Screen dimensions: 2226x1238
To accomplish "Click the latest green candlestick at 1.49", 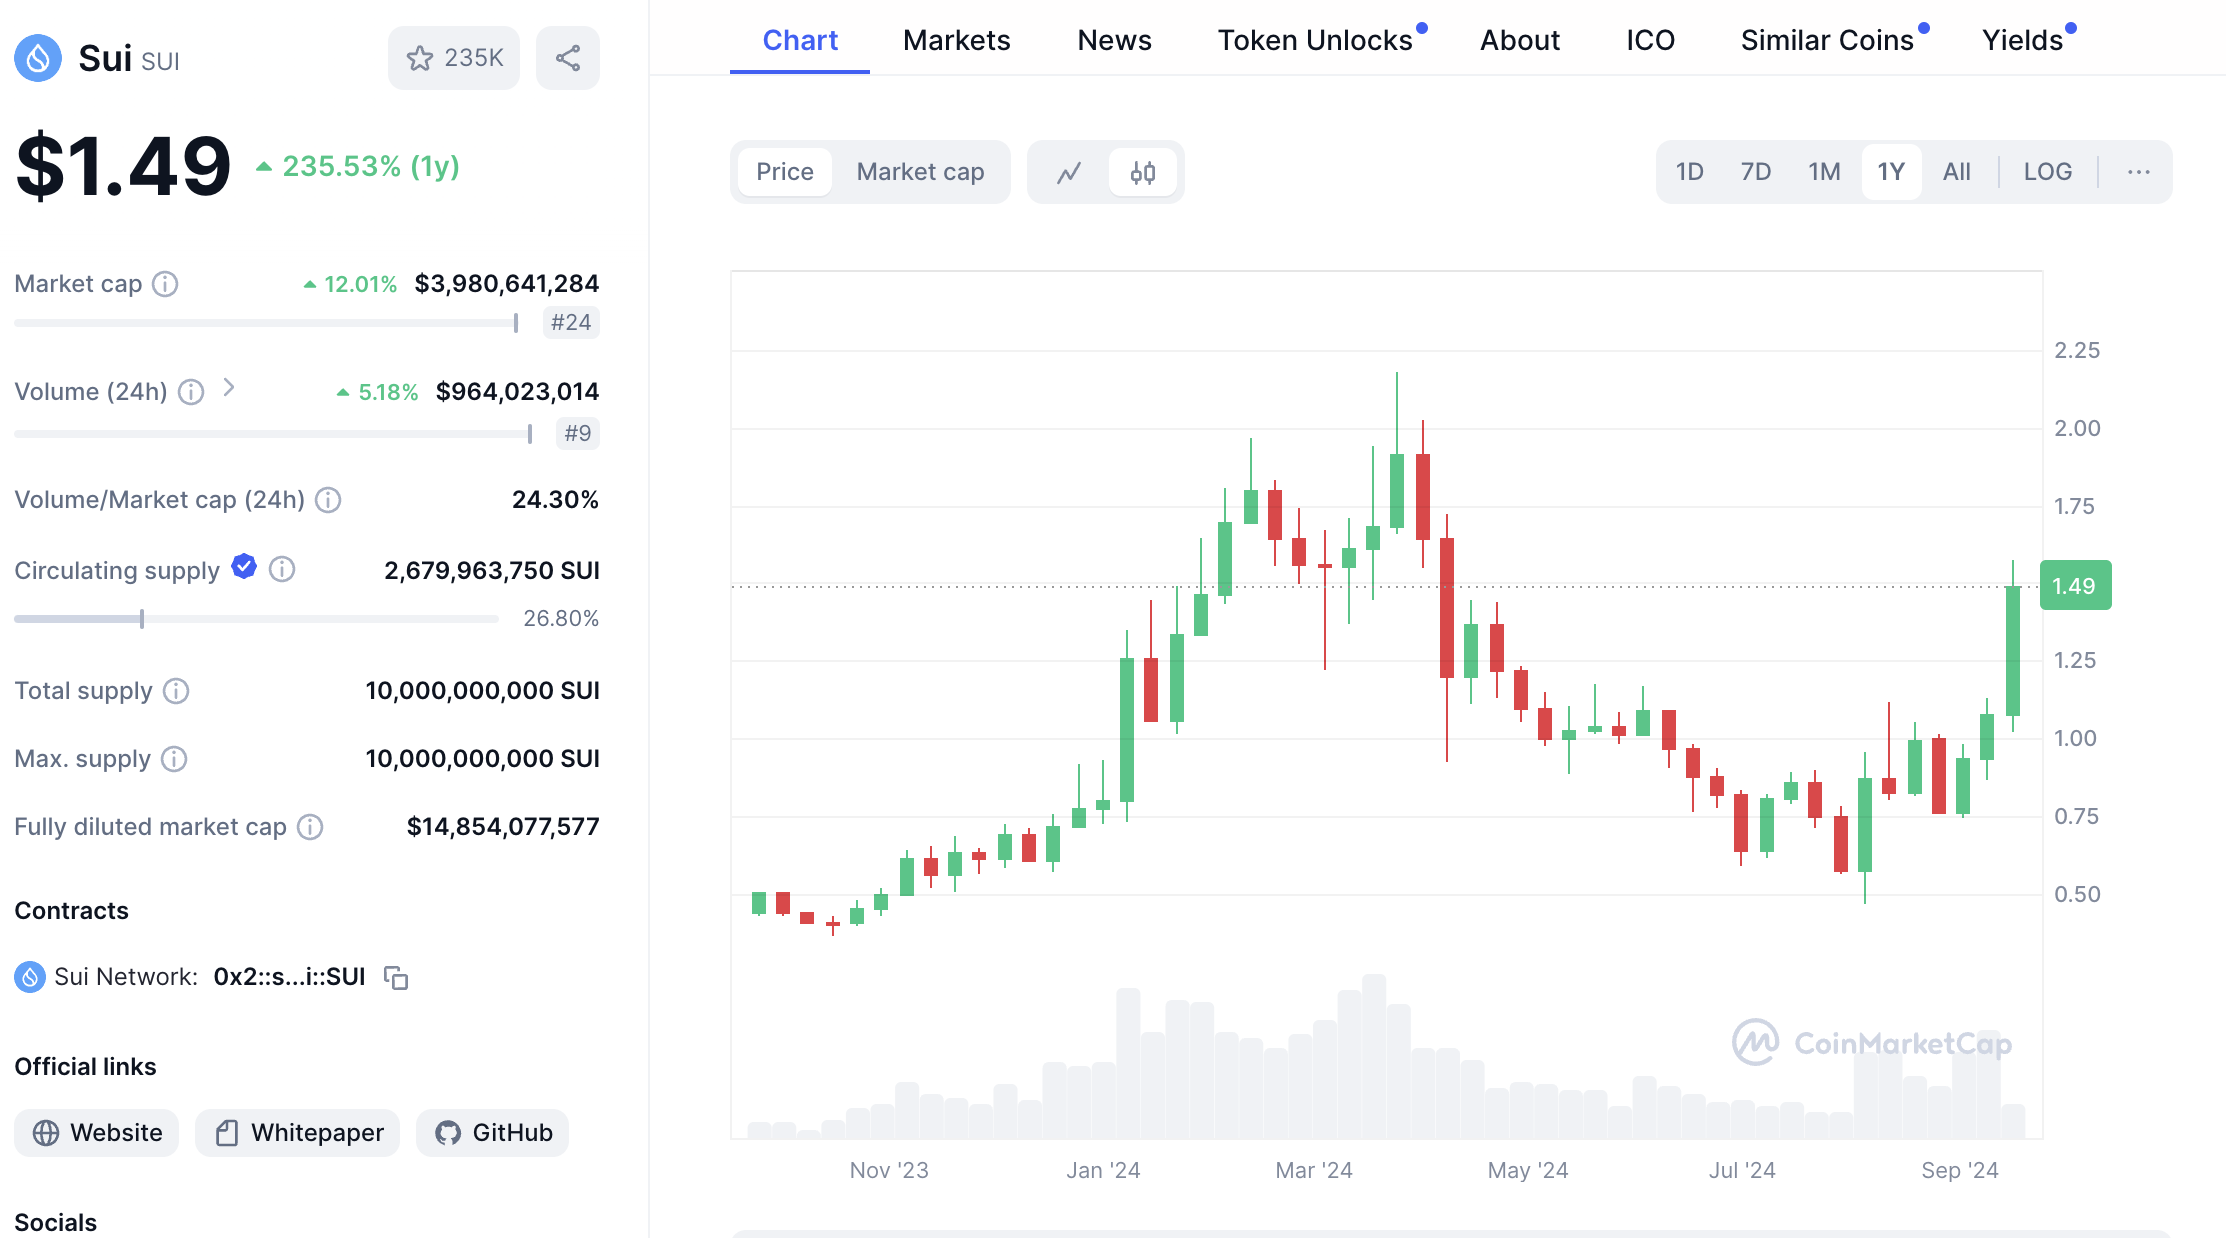I will [2013, 650].
